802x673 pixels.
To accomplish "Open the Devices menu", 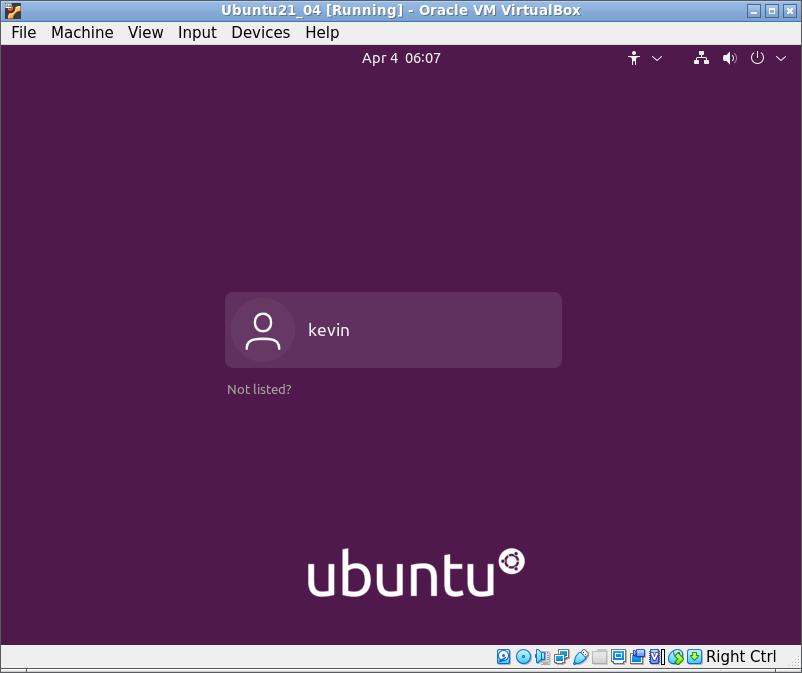I will (260, 32).
